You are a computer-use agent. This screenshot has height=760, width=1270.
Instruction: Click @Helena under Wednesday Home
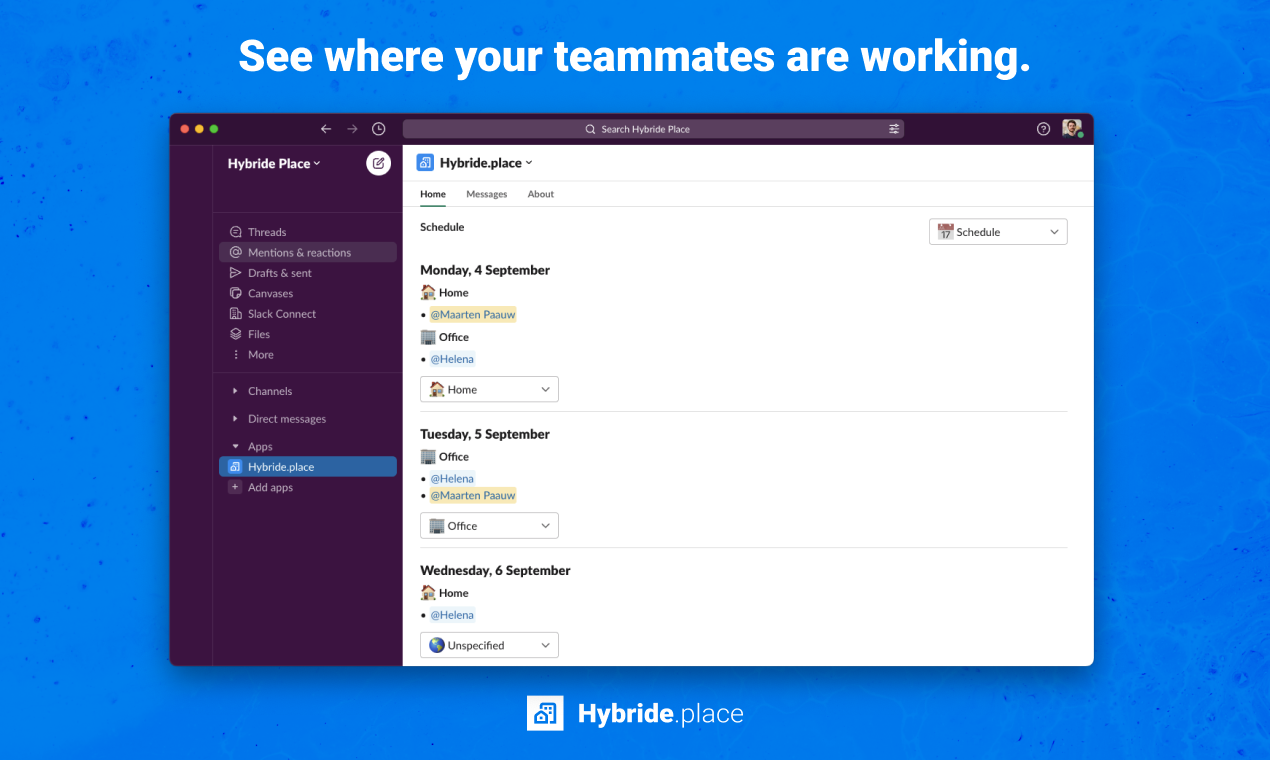452,615
